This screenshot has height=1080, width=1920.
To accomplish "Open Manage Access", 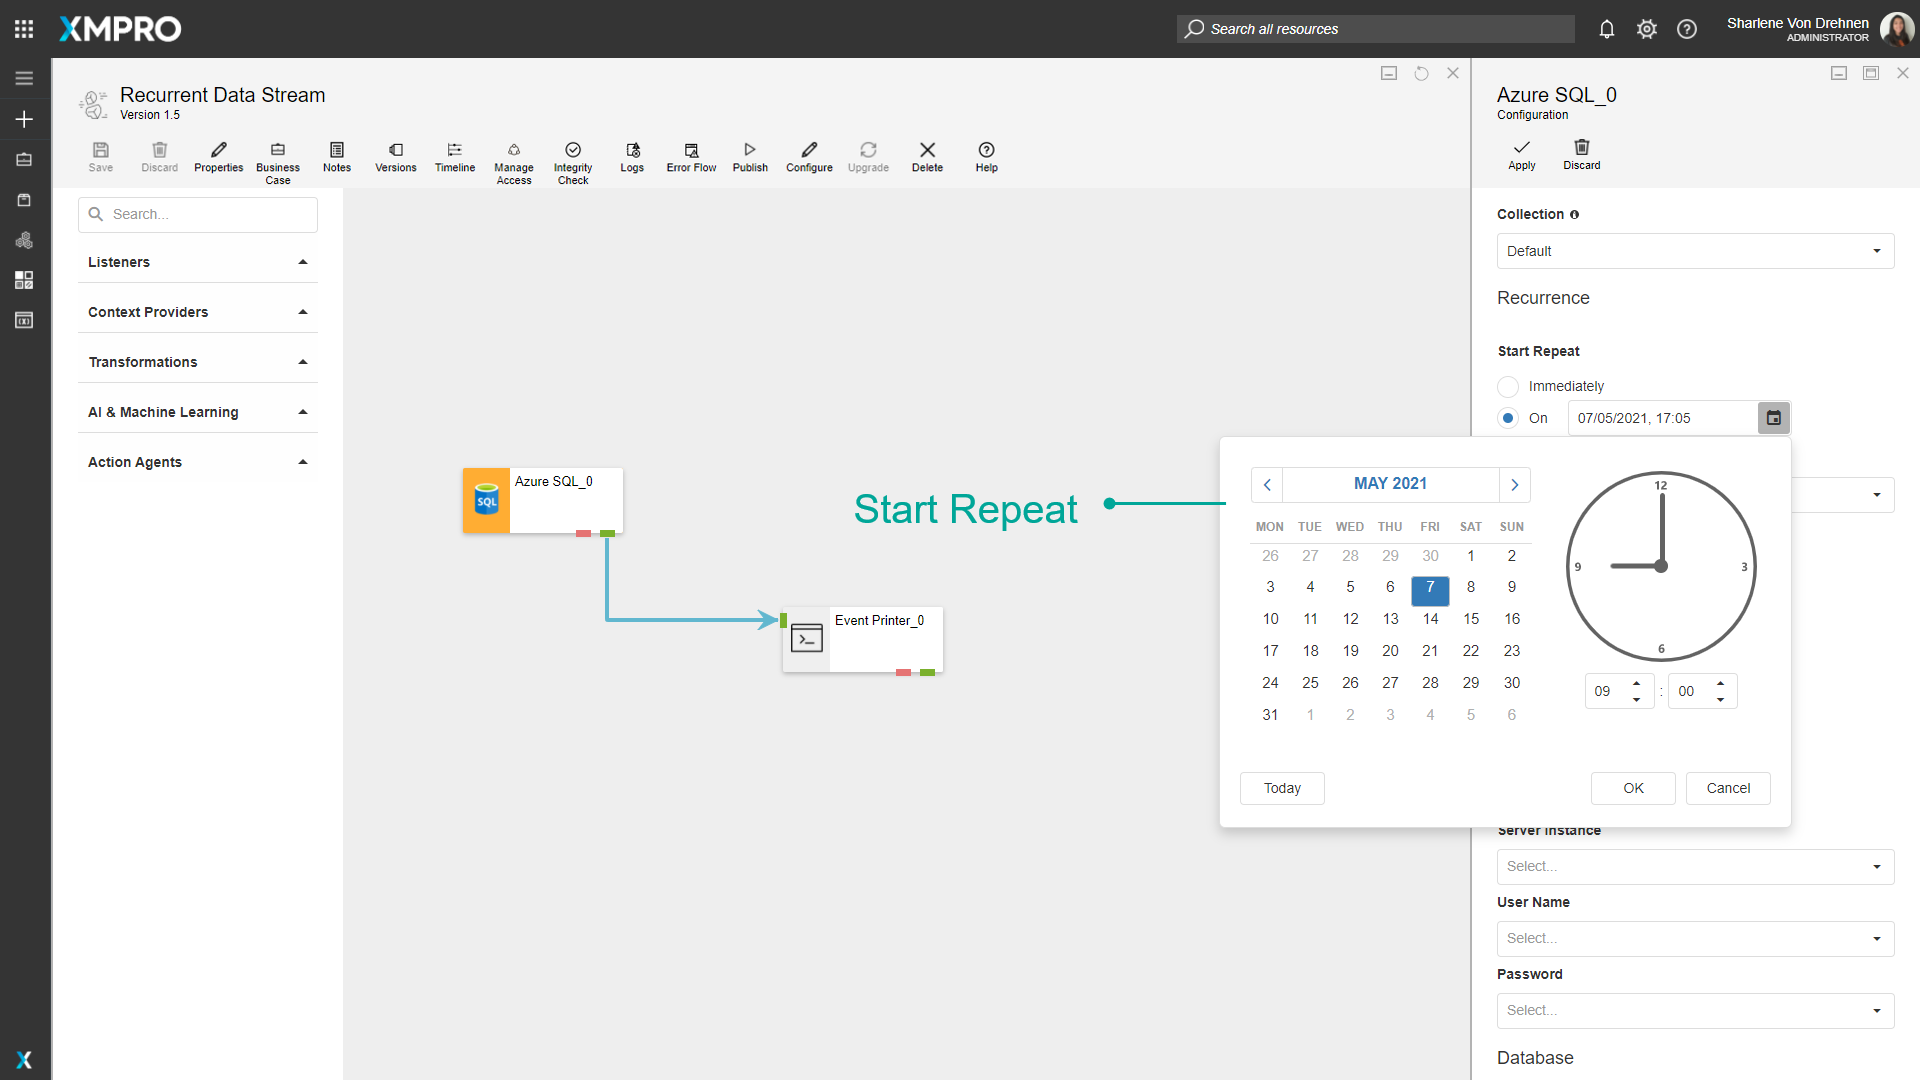I will [514, 163].
